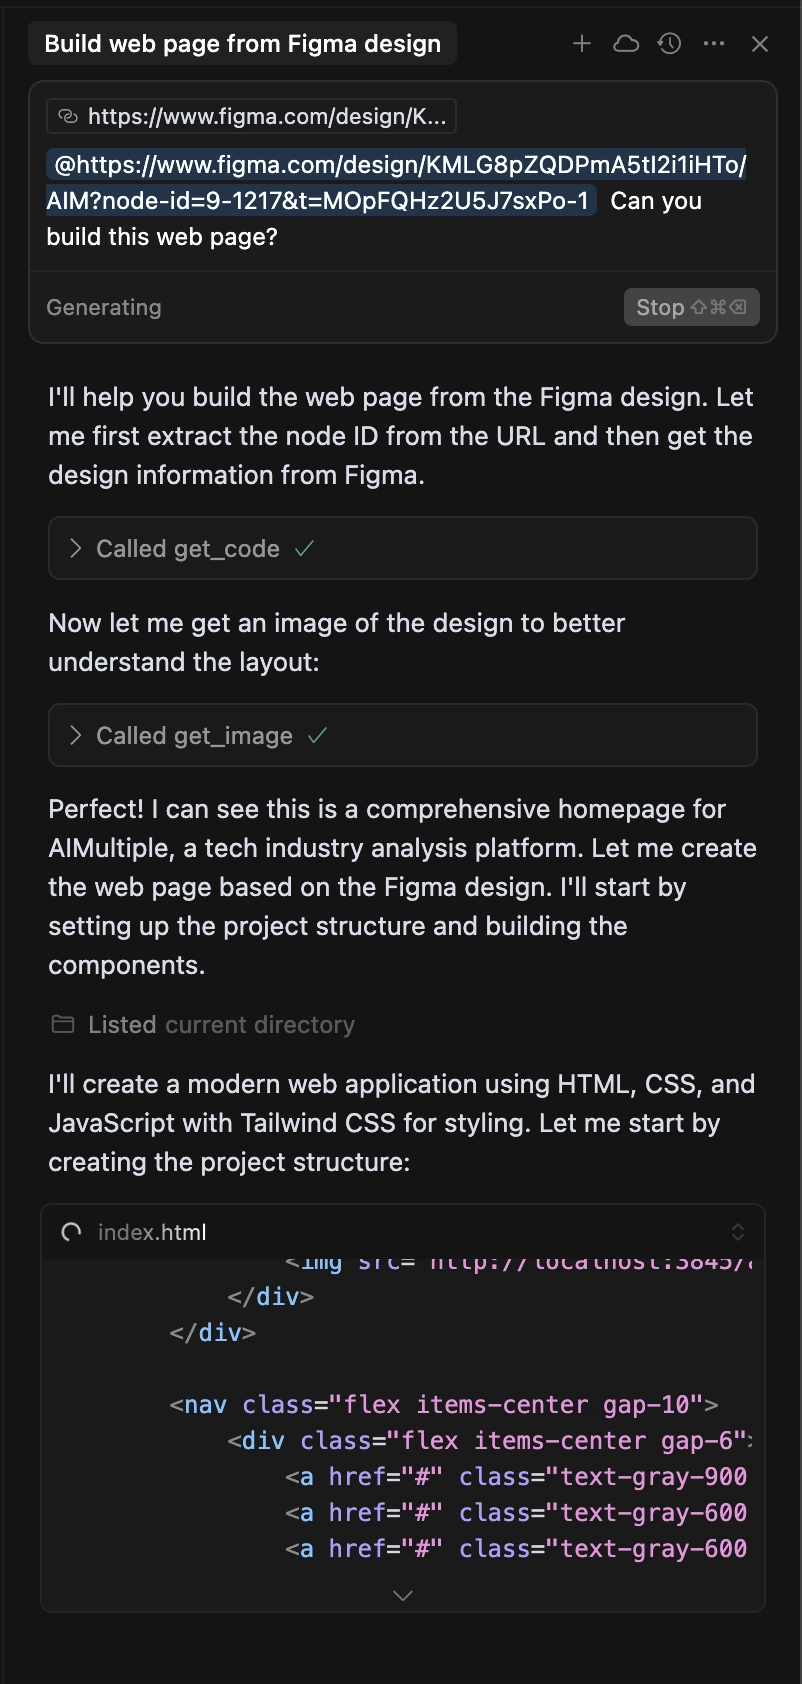Open the three-dot more options menu

714,44
